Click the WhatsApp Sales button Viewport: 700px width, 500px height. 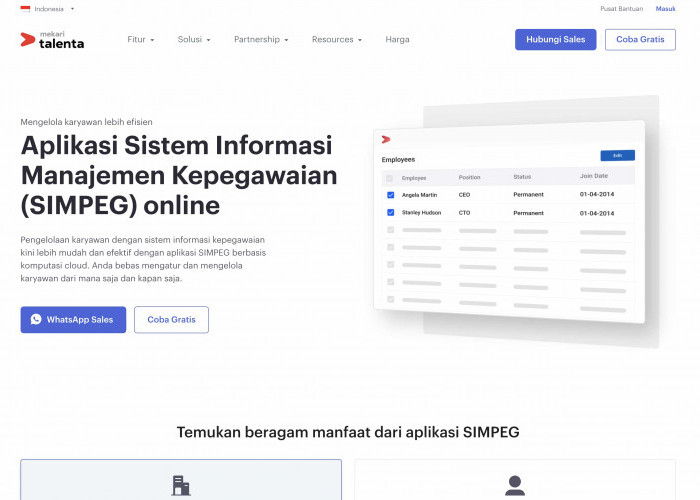[x=73, y=320]
